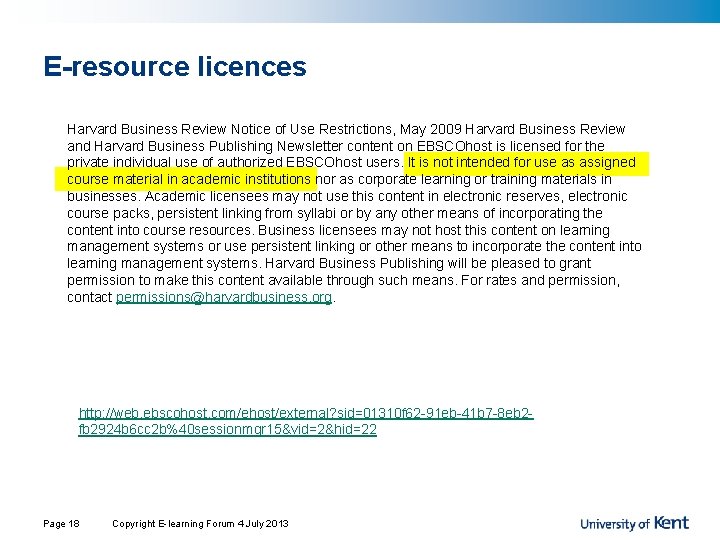This screenshot has height=540, width=720.
Task: Click the 'E-resource licences' slide title
Action: pyautogui.click(x=175, y=66)
